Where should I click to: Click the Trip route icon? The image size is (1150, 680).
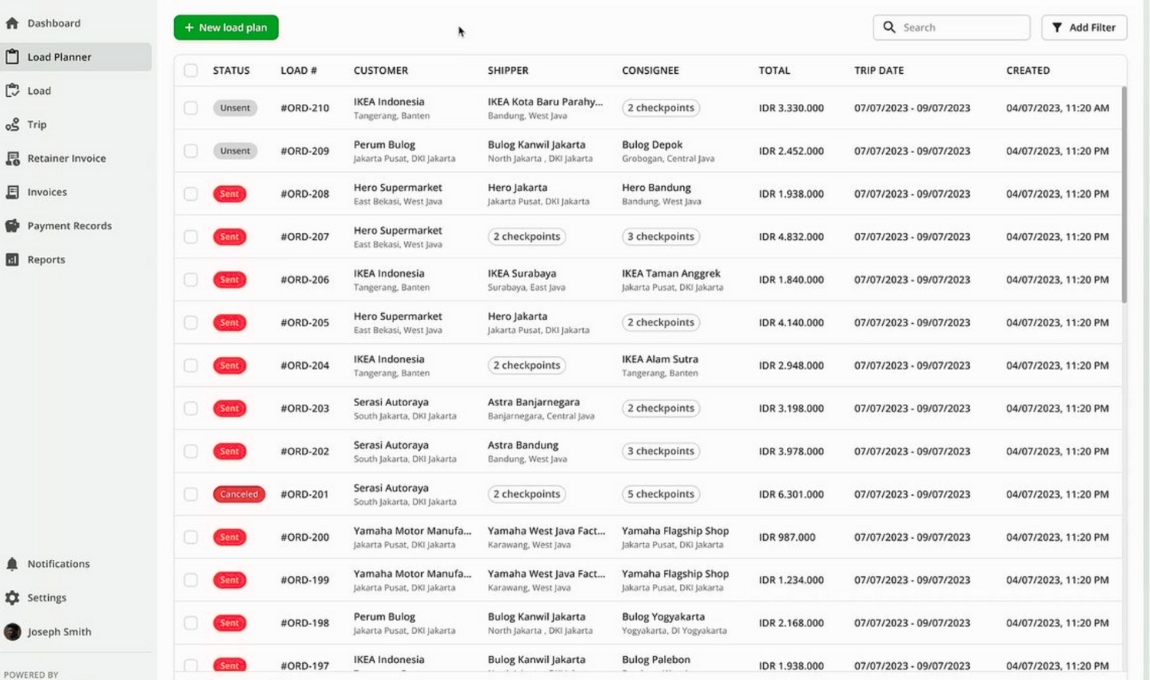point(13,125)
